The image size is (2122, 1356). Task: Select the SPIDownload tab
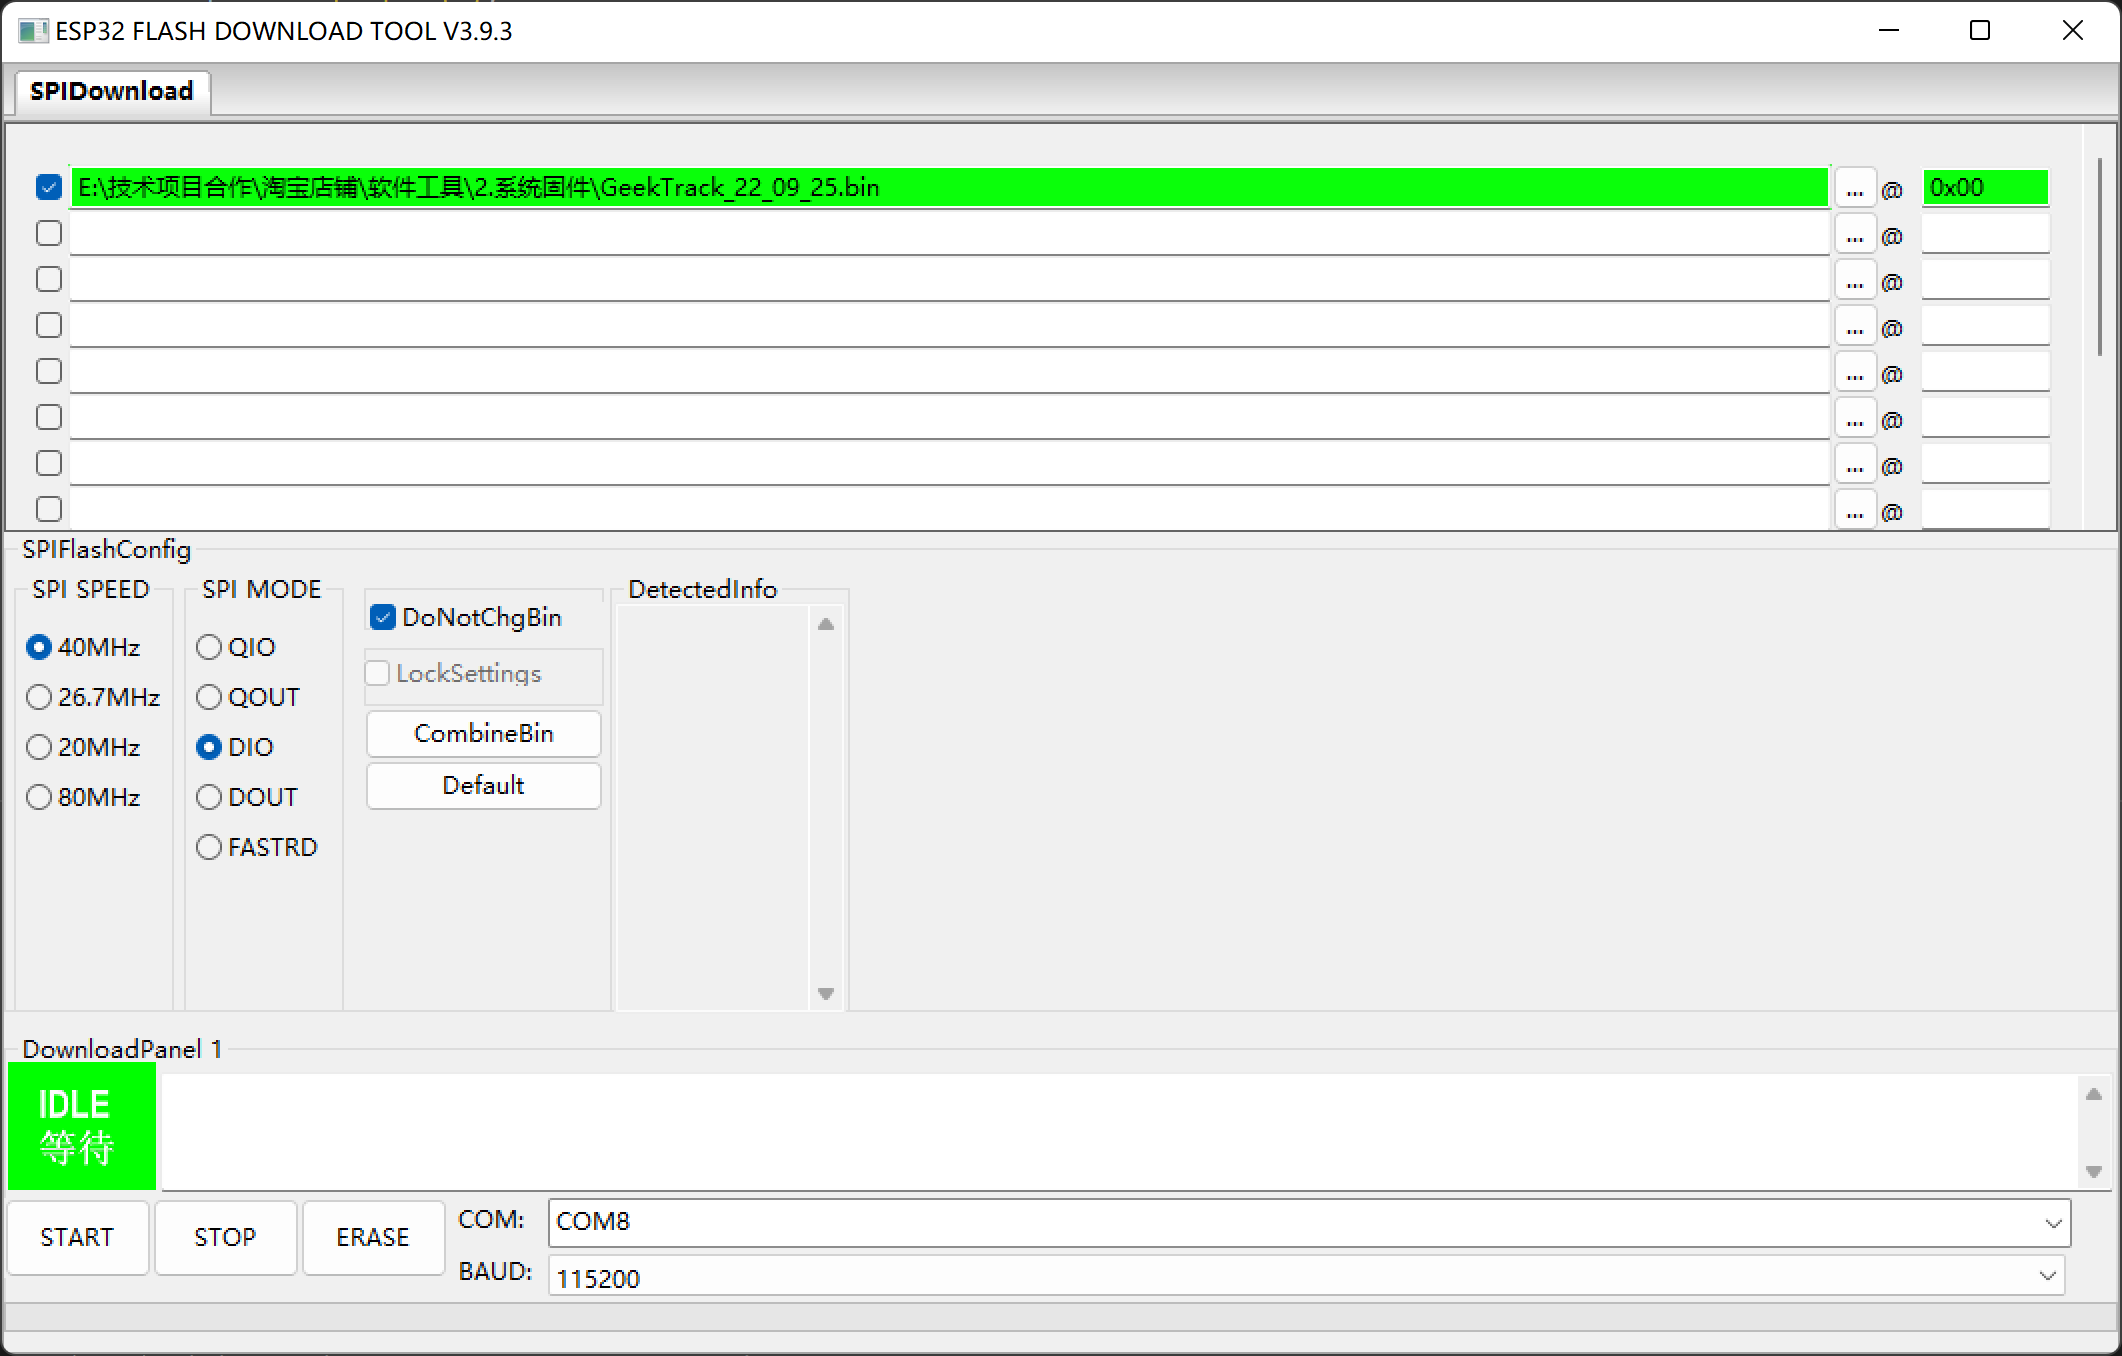pos(111,91)
